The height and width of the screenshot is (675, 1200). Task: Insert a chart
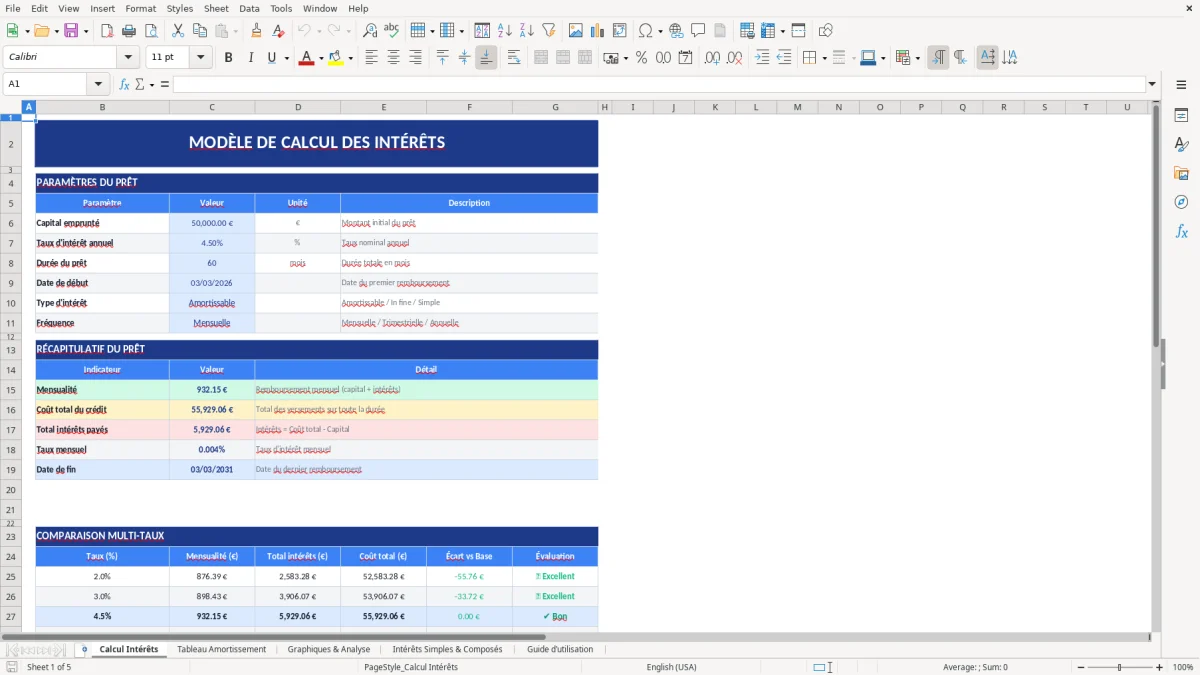(x=597, y=30)
